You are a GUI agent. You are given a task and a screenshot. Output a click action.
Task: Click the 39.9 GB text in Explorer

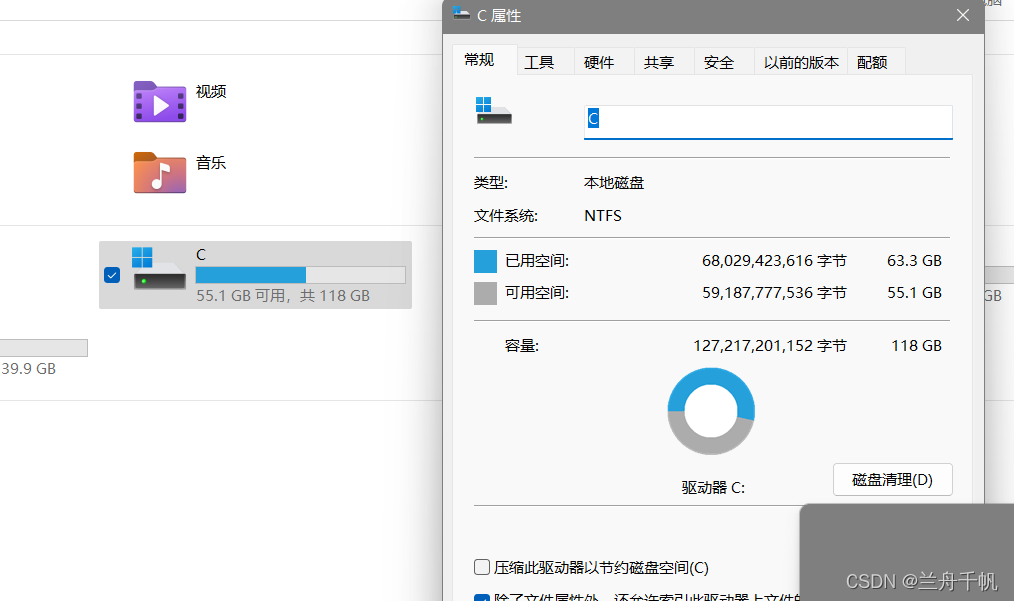28,369
